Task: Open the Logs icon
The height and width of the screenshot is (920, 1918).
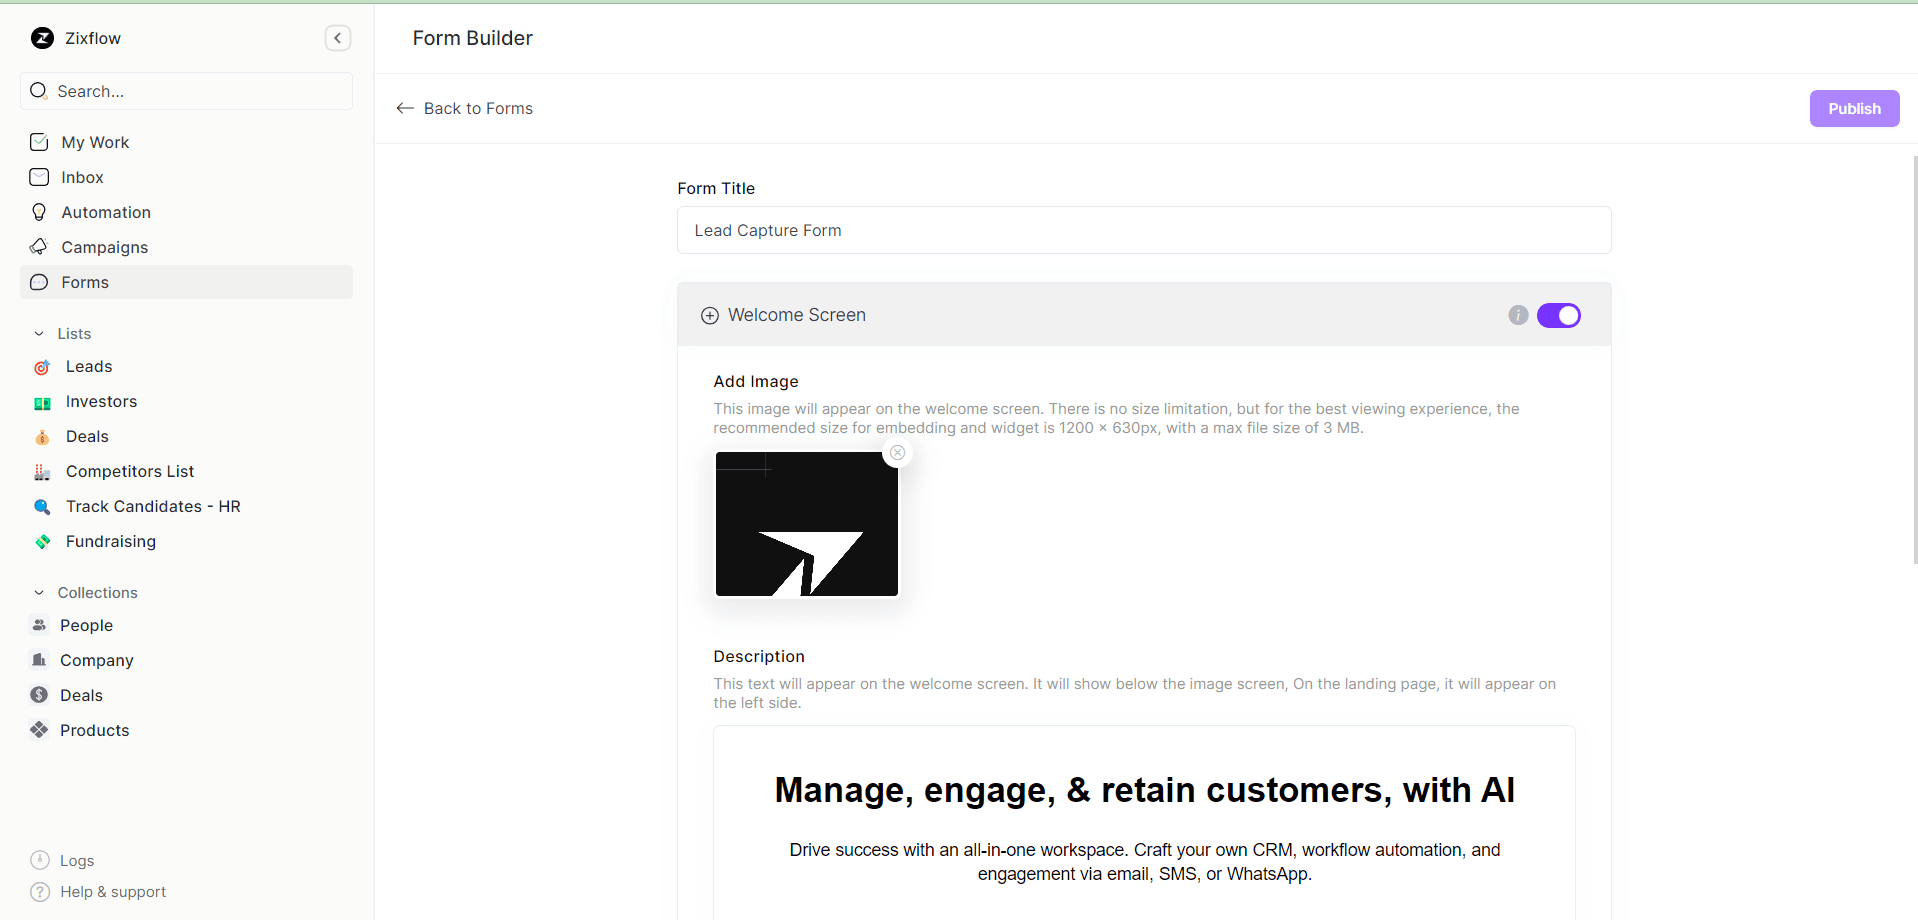Action: point(38,860)
